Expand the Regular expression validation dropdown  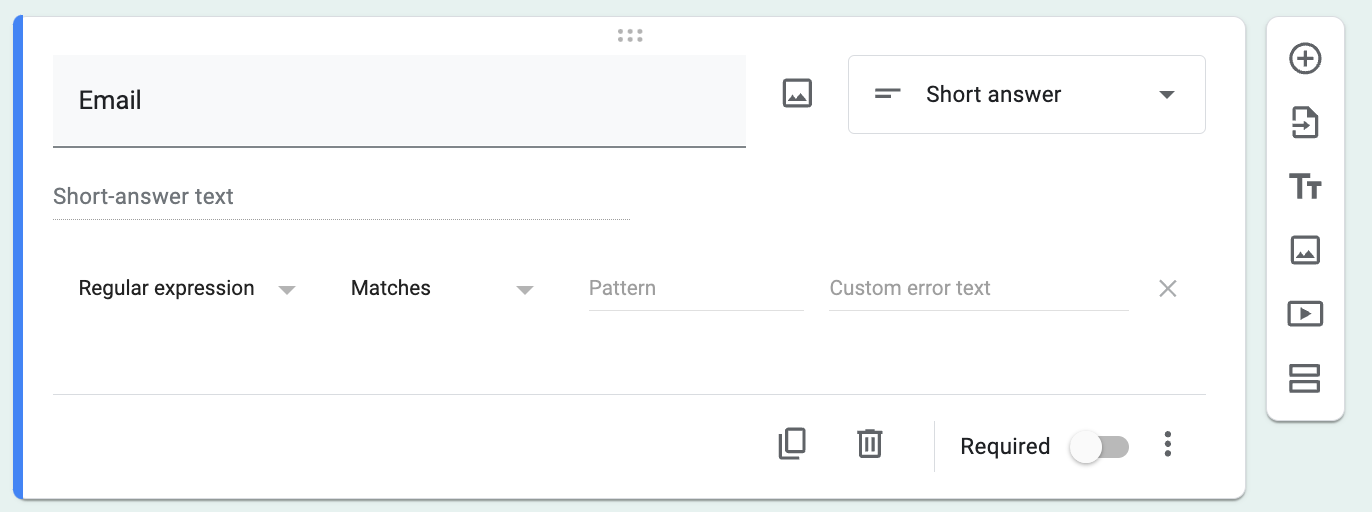pyautogui.click(x=187, y=289)
